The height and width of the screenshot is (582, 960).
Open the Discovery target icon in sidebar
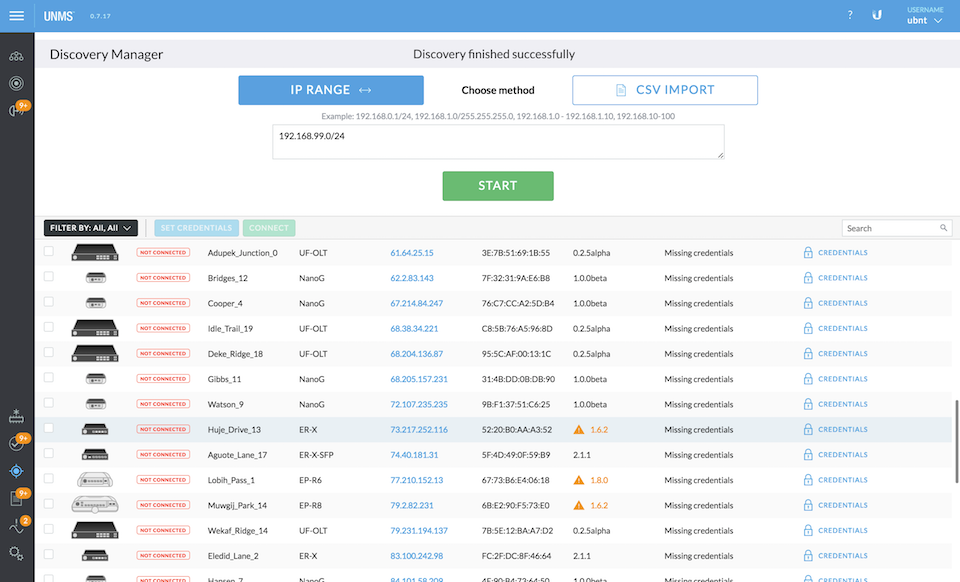click(x=17, y=471)
